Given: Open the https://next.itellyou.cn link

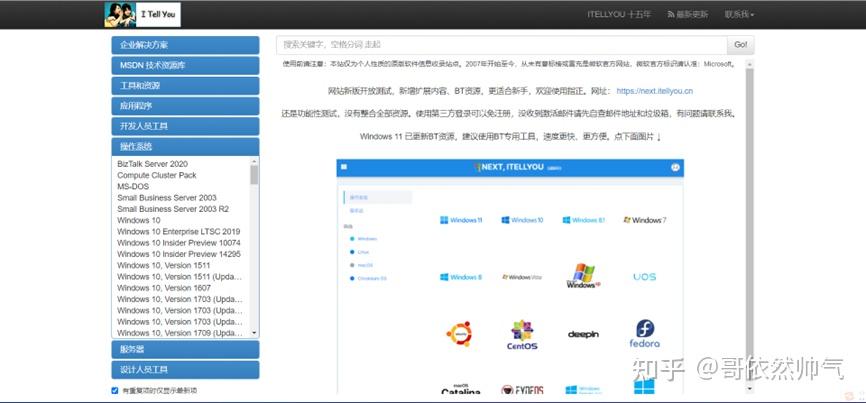Looking at the screenshot, I should click(x=654, y=91).
